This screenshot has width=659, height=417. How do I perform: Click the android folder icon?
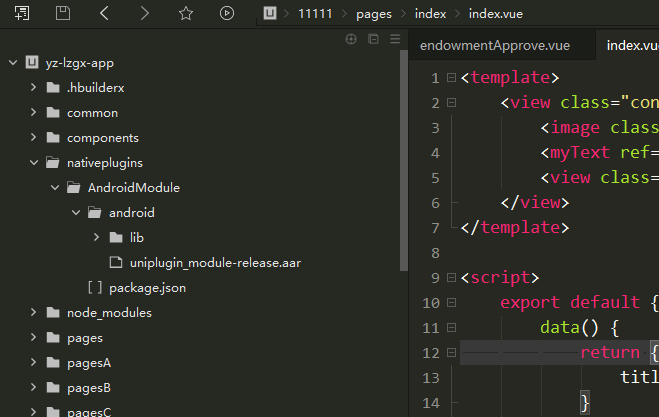(x=95, y=213)
